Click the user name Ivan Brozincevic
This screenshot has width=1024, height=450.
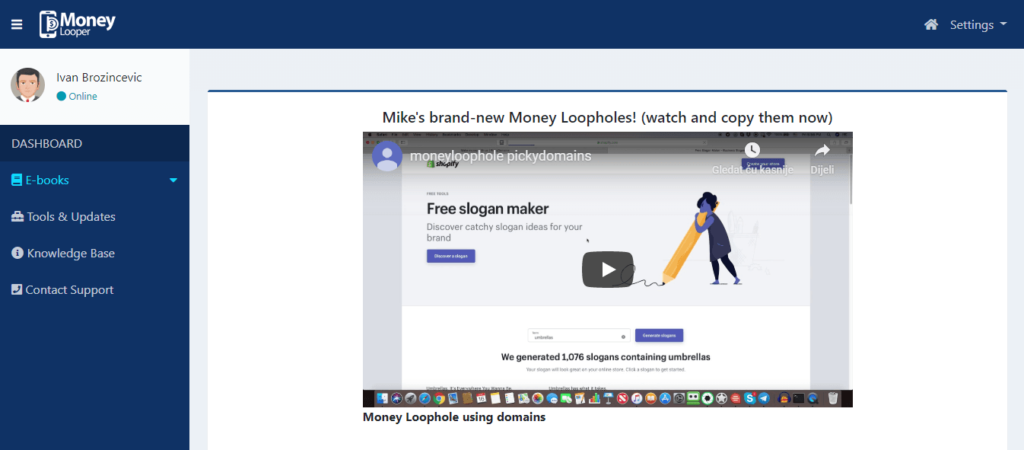coord(99,78)
